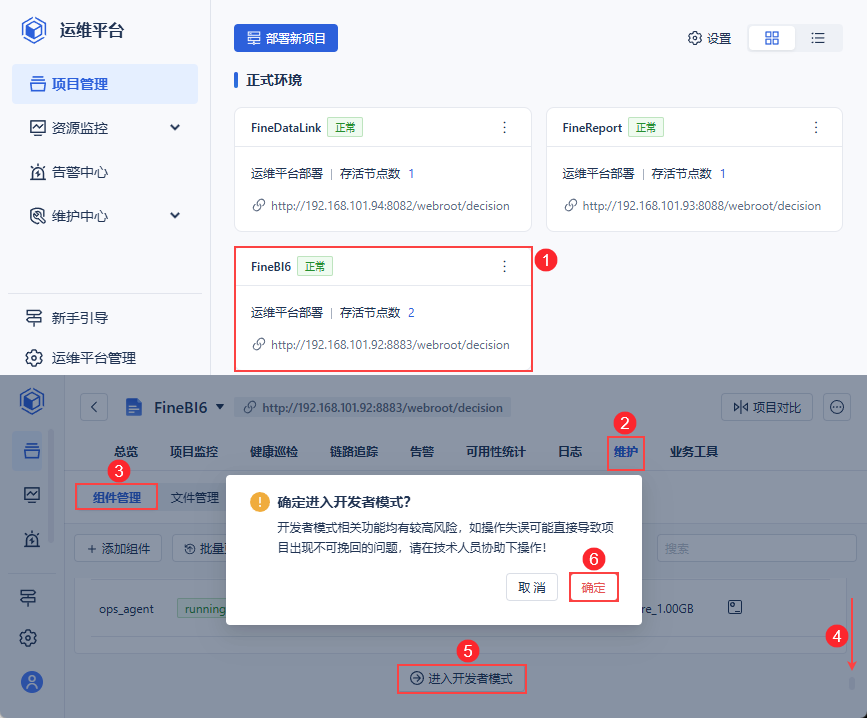Viewport: 867px width, 718px height.
Task: Switch to the 日志 tab
Action: pos(570,452)
